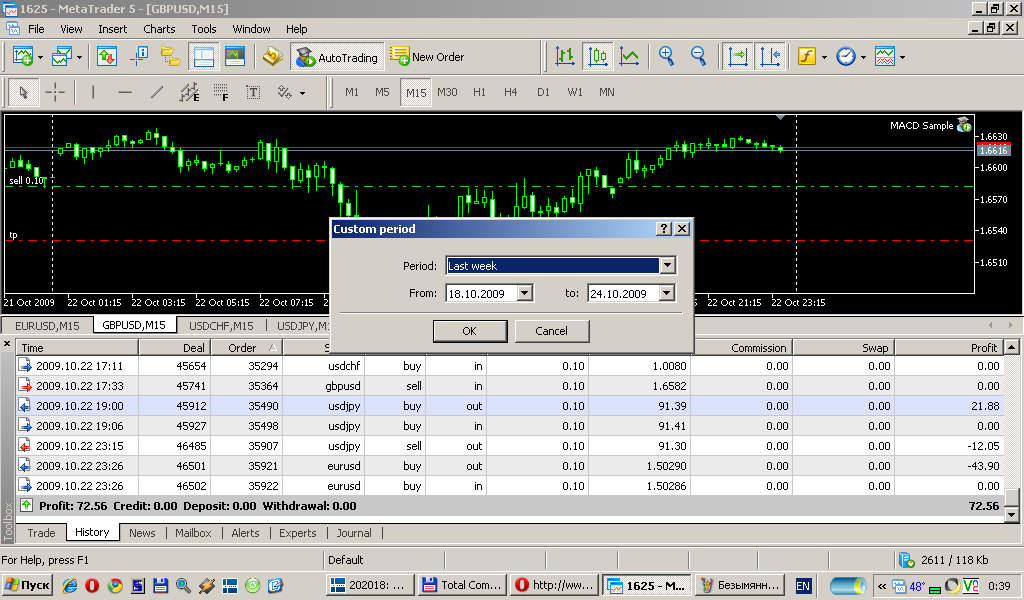This screenshot has height=600, width=1024.
Task: Select the Crosshair tool
Action: pyautogui.click(x=55, y=93)
